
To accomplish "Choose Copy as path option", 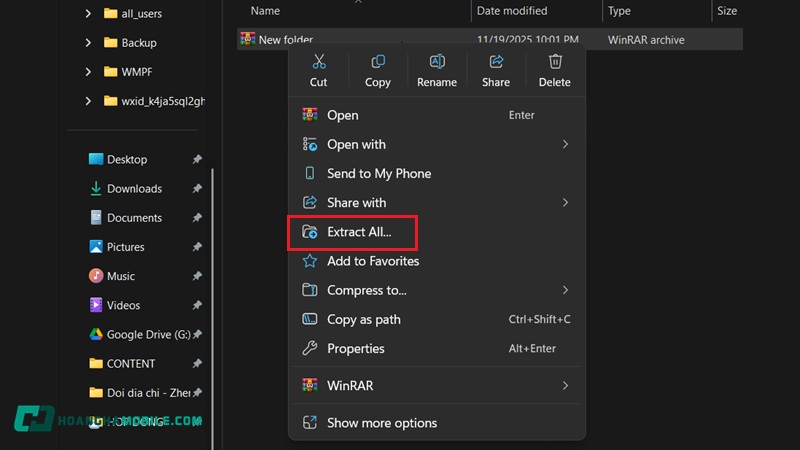I will [x=363, y=319].
